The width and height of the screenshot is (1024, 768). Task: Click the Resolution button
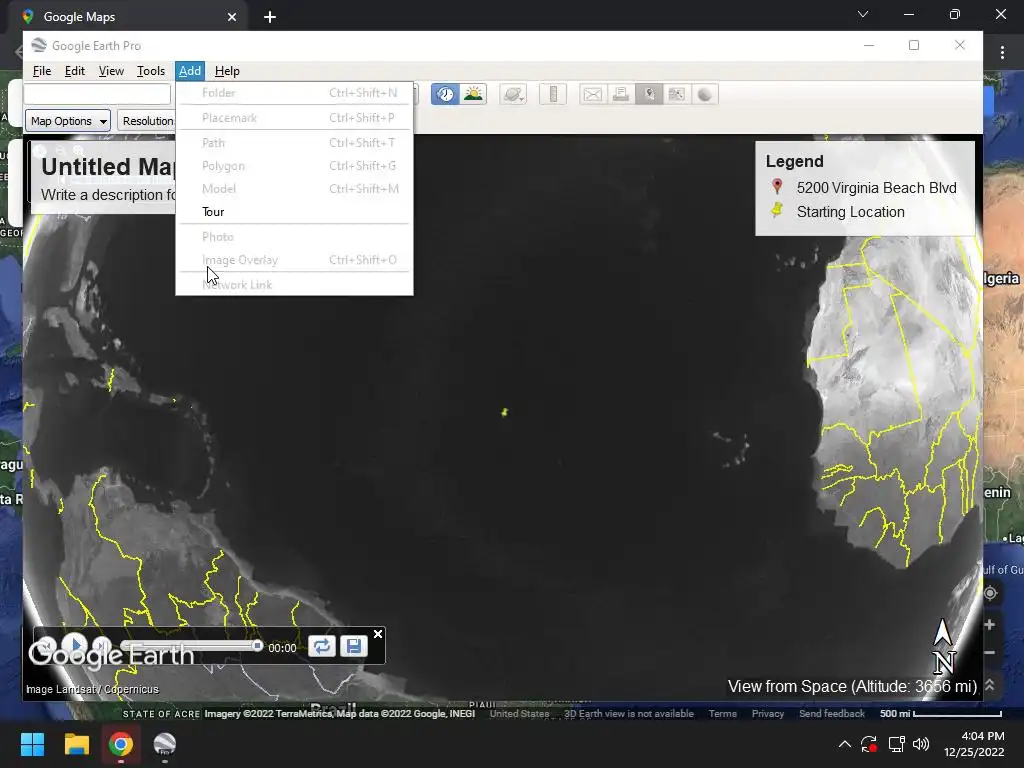pyautogui.click(x=147, y=121)
